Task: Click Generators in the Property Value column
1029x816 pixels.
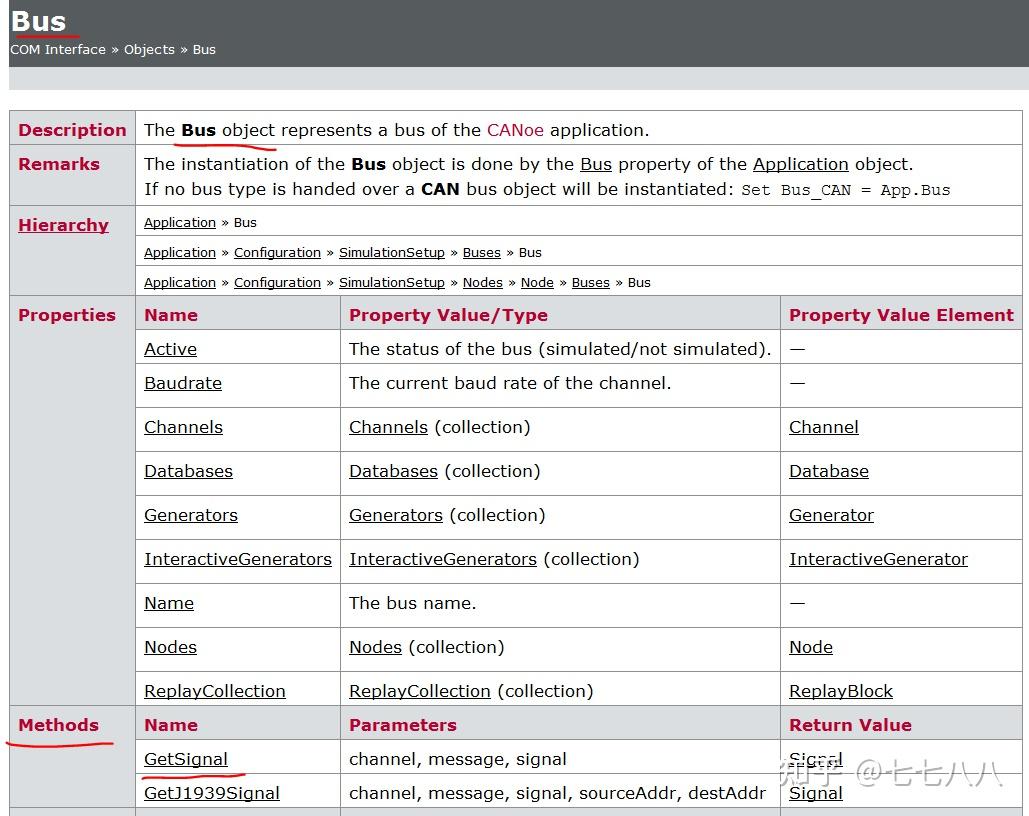Action: [395, 515]
